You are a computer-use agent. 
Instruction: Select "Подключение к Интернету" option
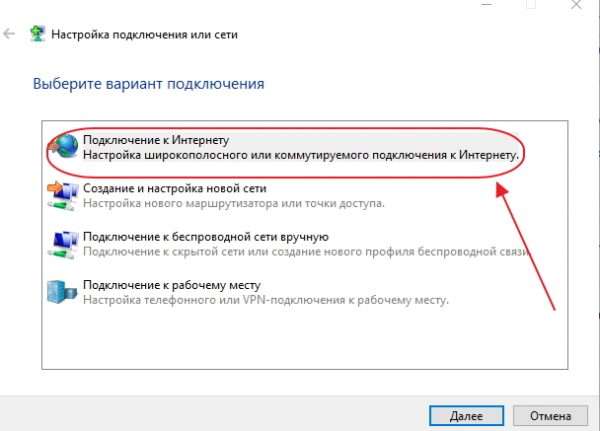point(156,140)
